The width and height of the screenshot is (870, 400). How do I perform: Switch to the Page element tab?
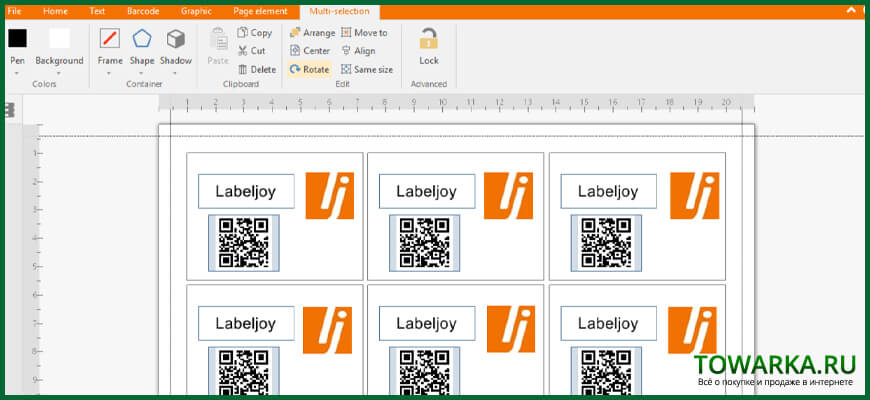[260, 11]
